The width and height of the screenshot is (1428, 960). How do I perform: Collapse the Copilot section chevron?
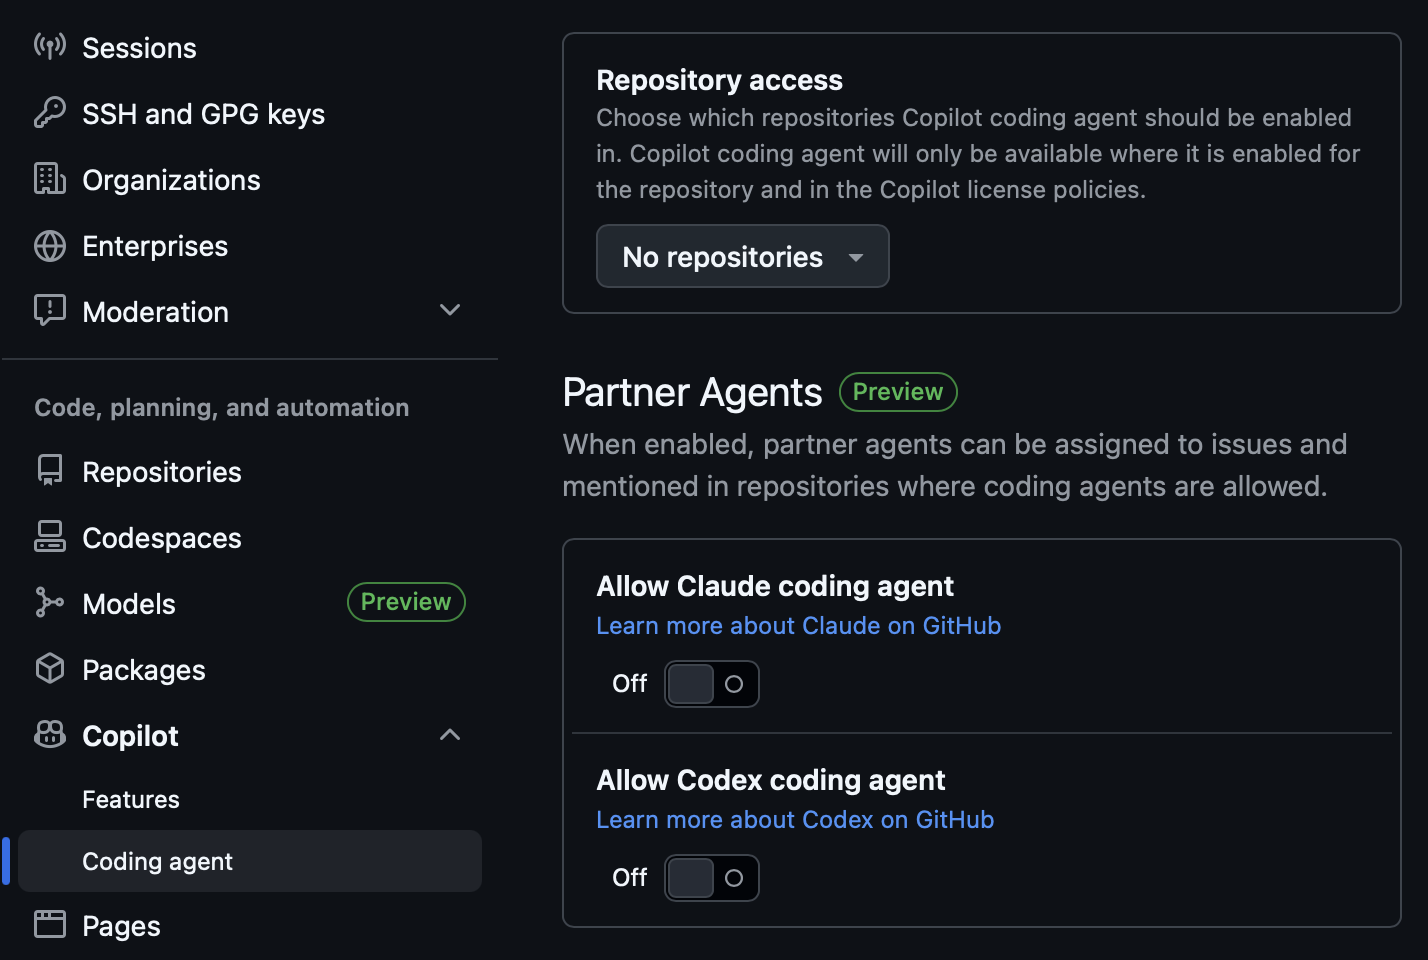pos(450,735)
